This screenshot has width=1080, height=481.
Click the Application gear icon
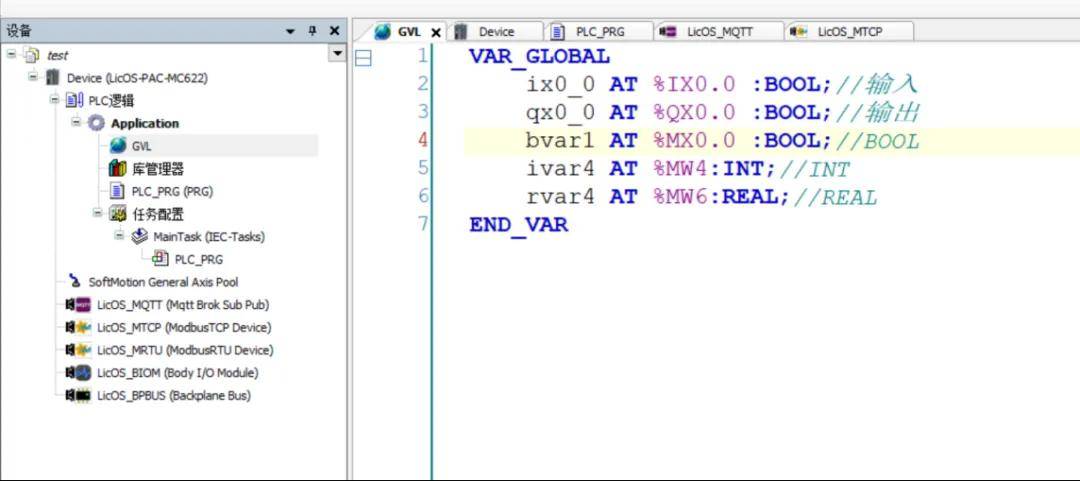coord(96,123)
